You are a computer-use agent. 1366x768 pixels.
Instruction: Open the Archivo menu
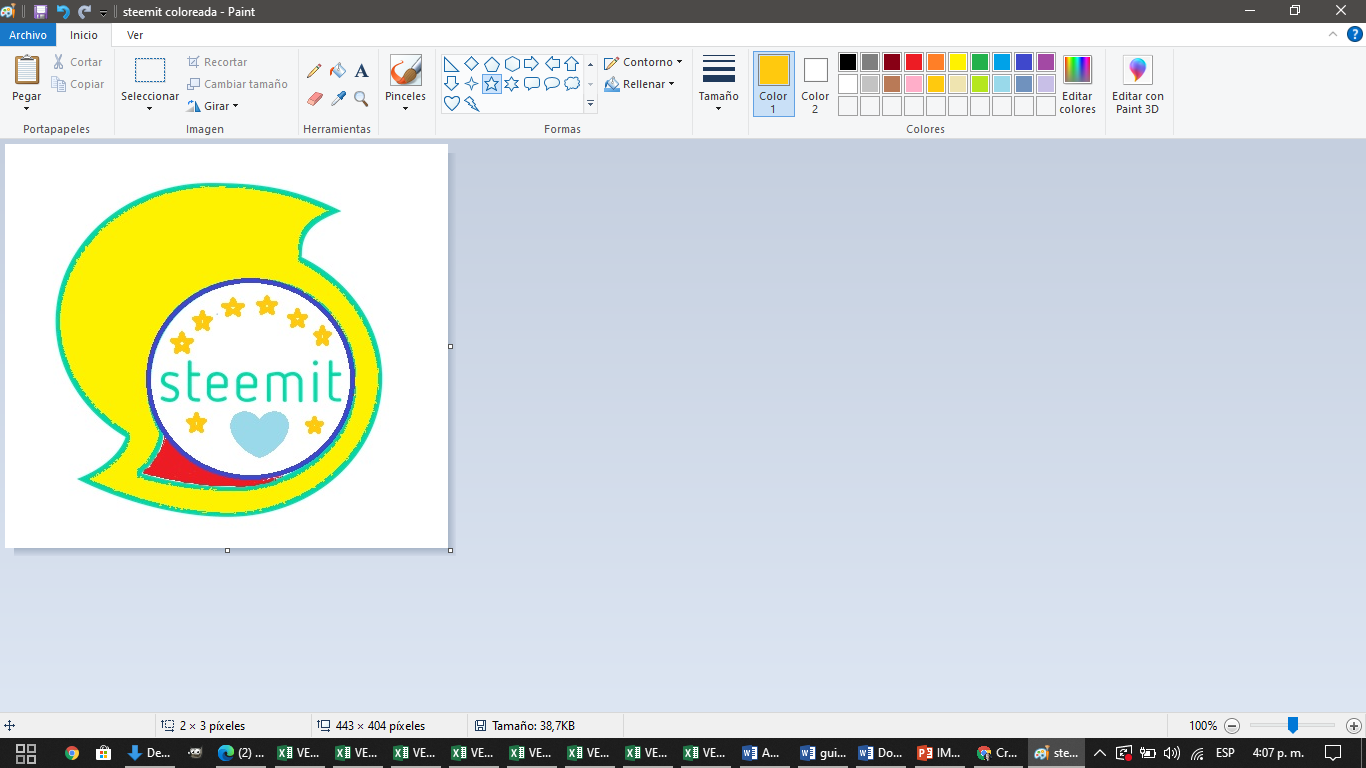[28, 35]
